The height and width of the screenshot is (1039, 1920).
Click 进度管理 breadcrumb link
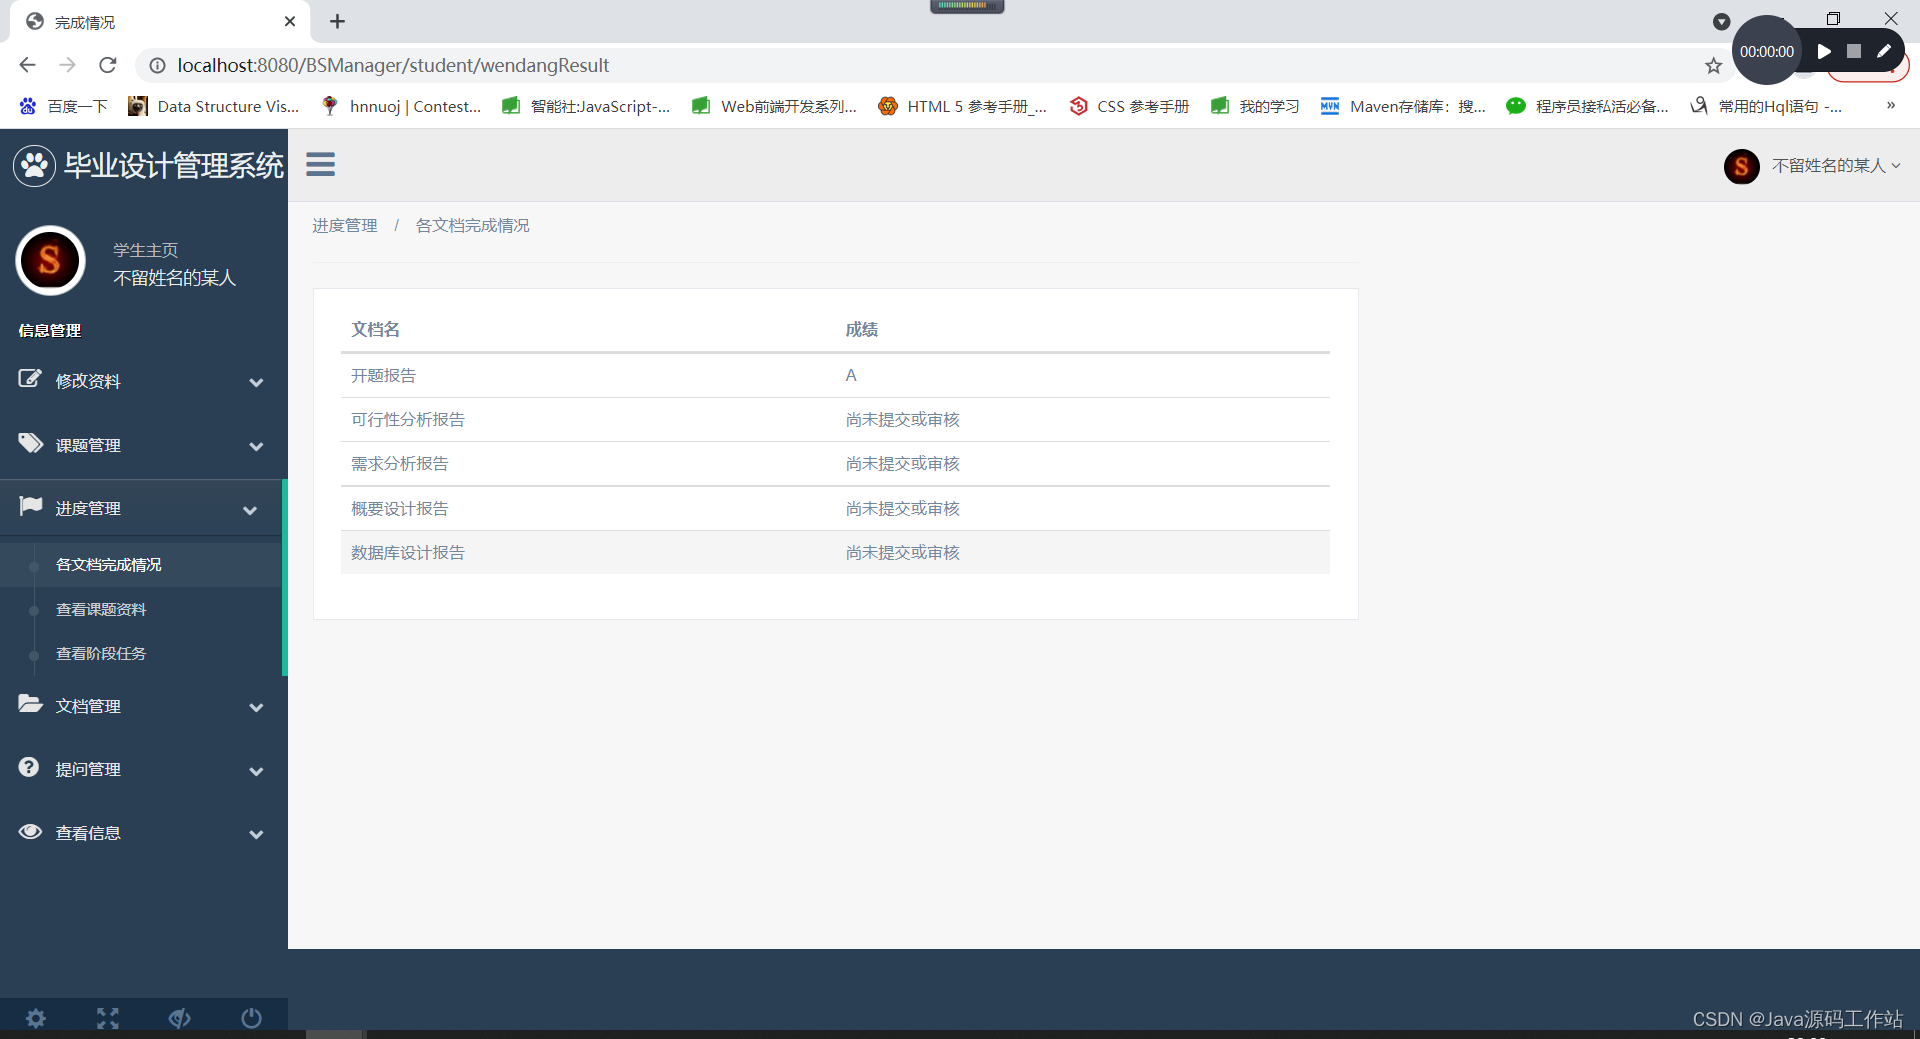point(345,225)
